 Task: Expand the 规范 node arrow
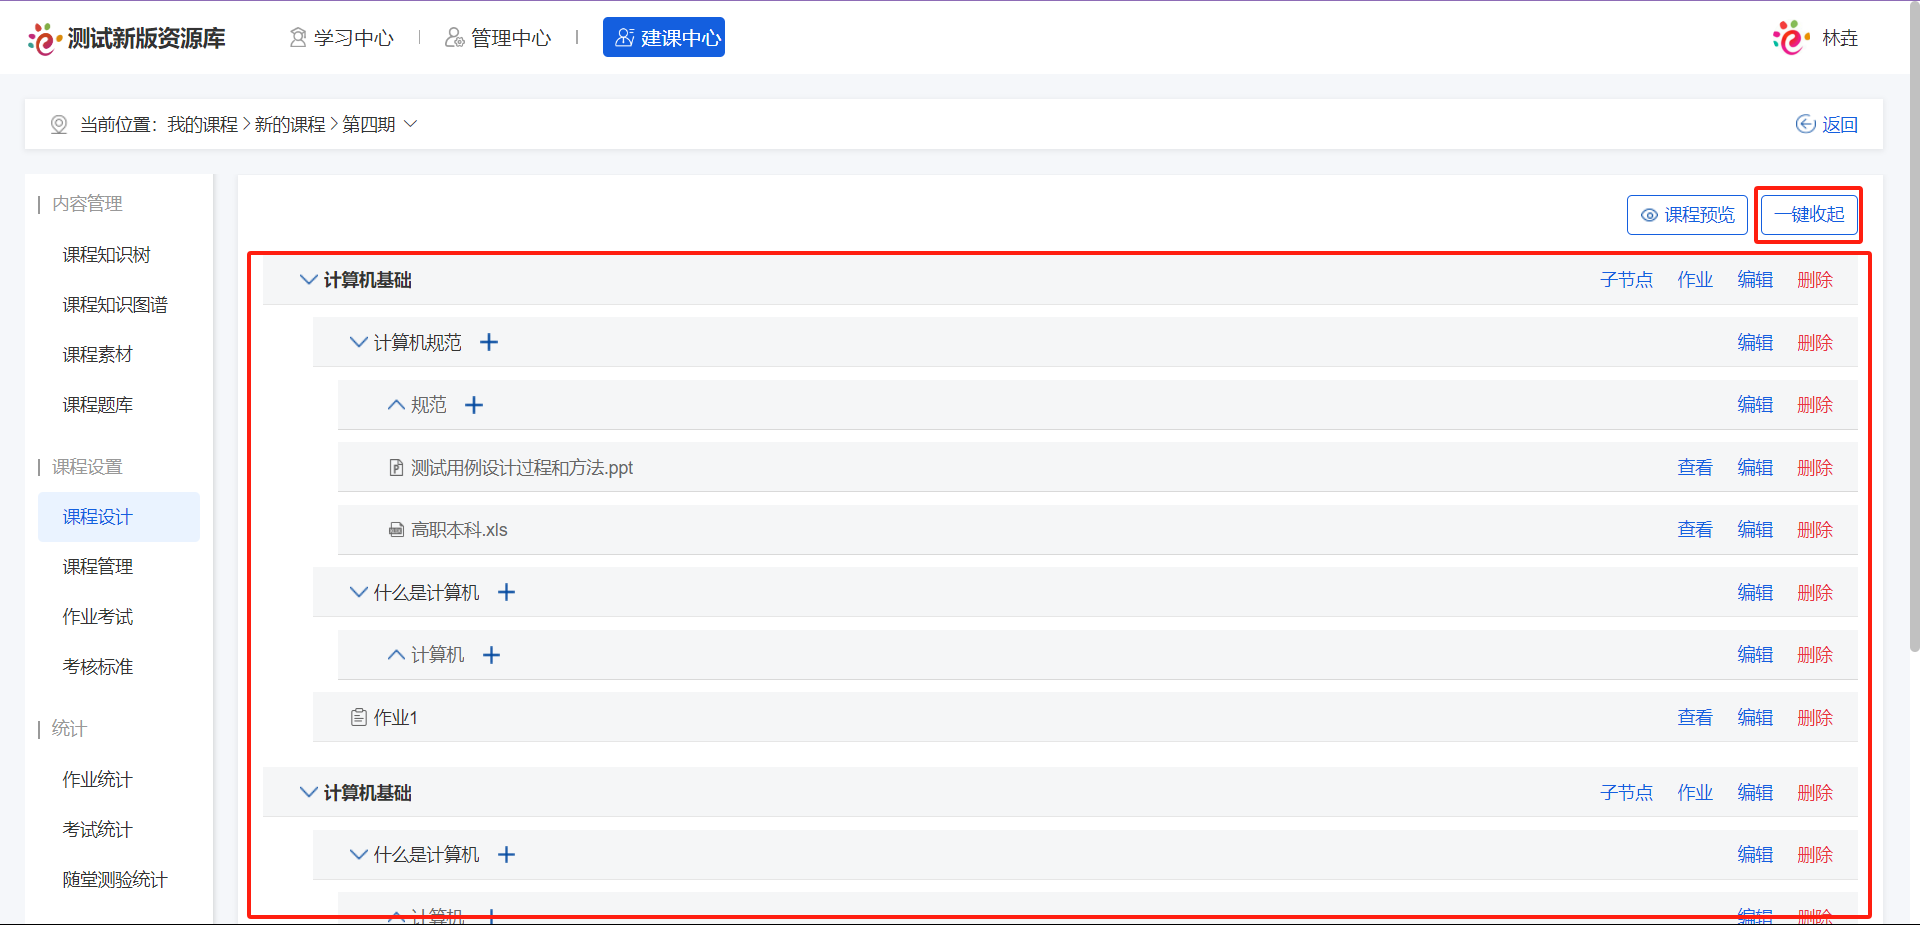click(396, 405)
